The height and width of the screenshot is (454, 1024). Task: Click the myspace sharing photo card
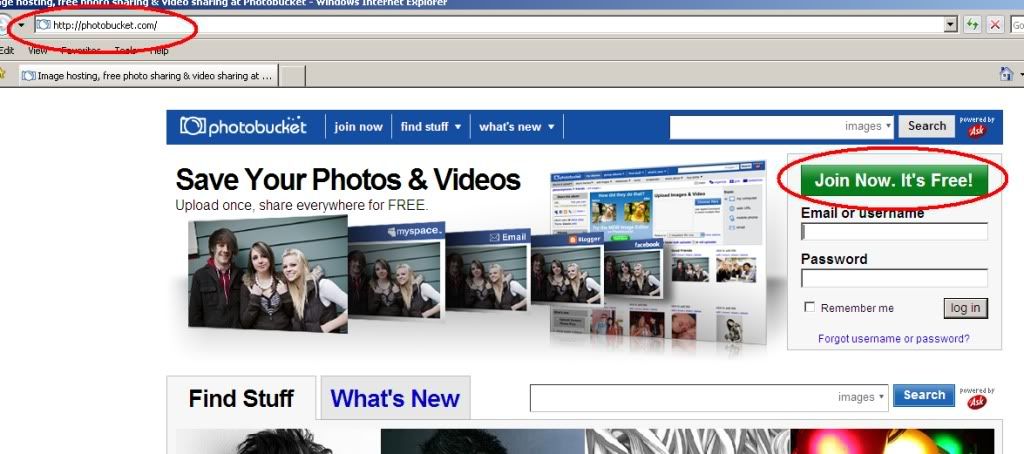(396, 269)
